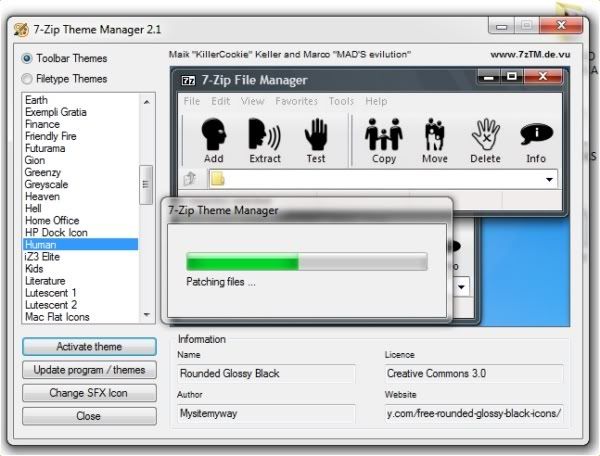The image size is (600, 456).
Task: Expand the preview address bar dropdown
Action: (549, 179)
